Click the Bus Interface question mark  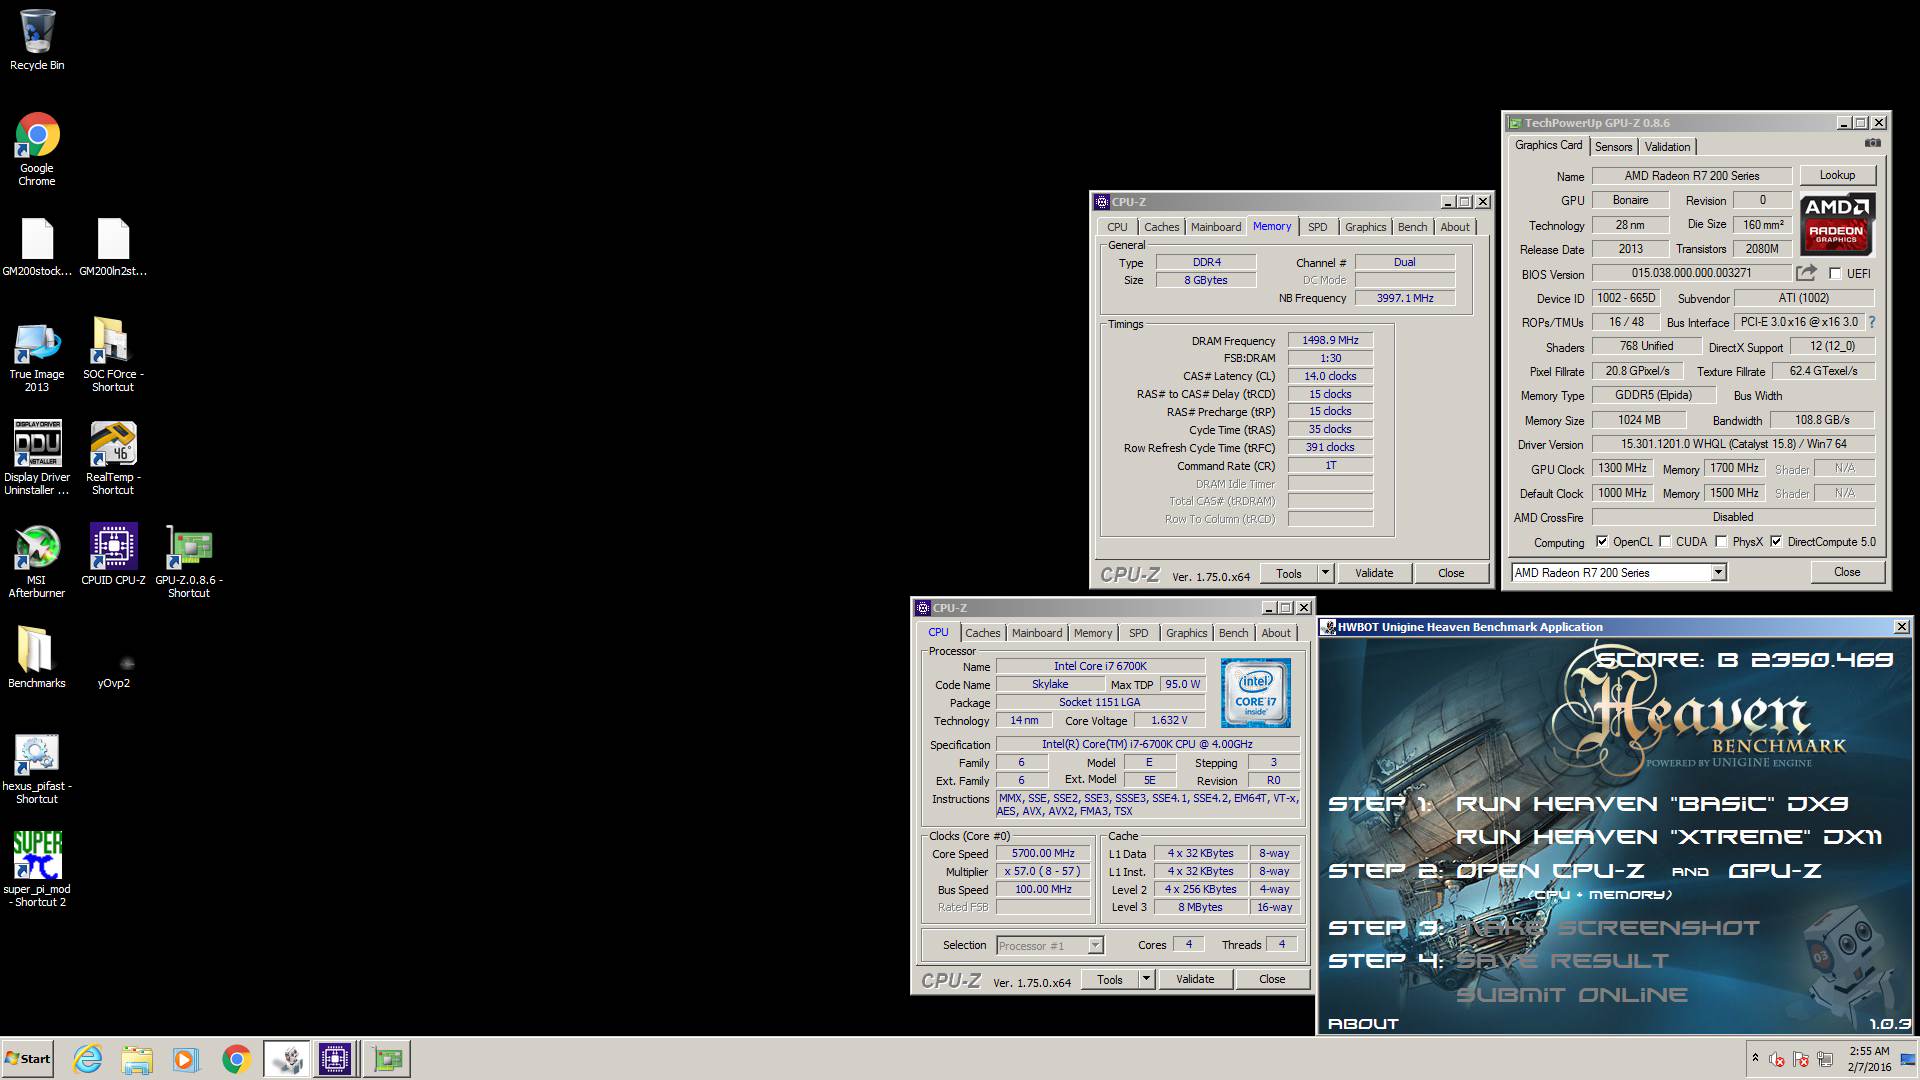1872,322
